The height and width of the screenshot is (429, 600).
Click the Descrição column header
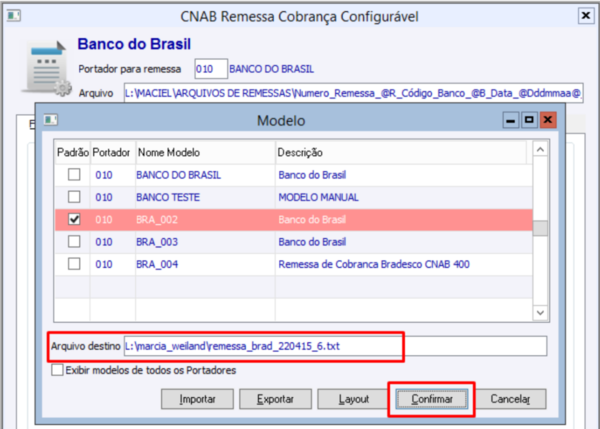pyautogui.click(x=401, y=152)
